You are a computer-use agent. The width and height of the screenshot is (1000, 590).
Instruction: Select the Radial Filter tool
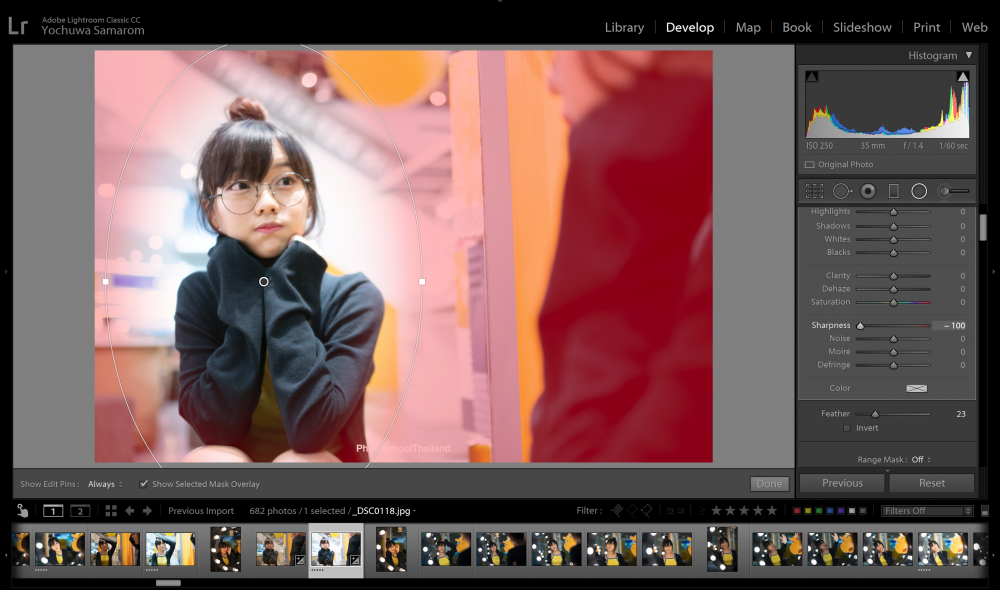click(x=919, y=191)
